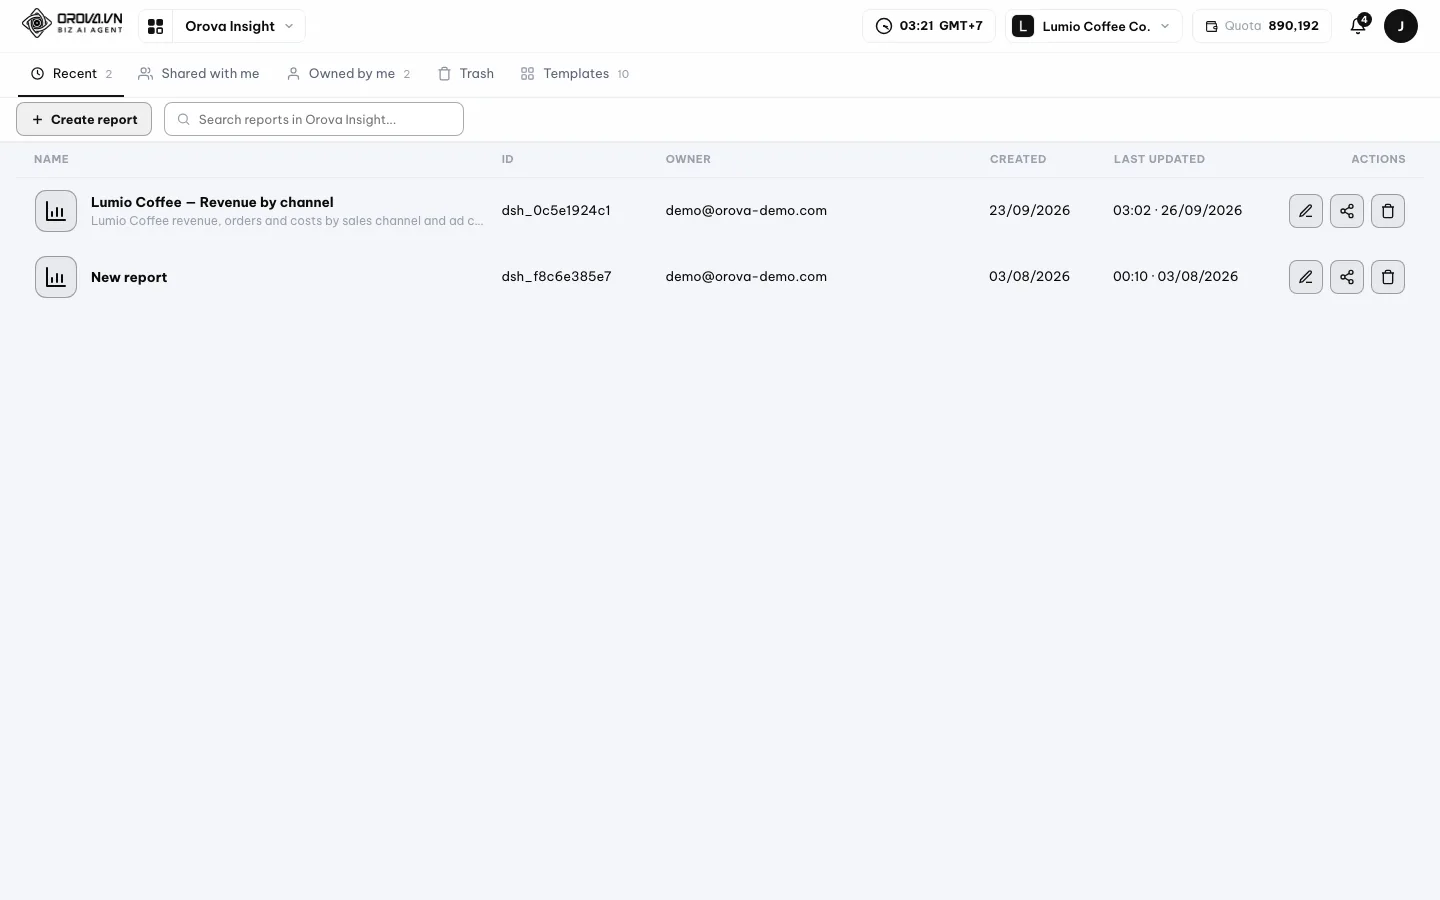The height and width of the screenshot is (900, 1440).
Task: Click the Create report button
Action: tap(84, 119)
